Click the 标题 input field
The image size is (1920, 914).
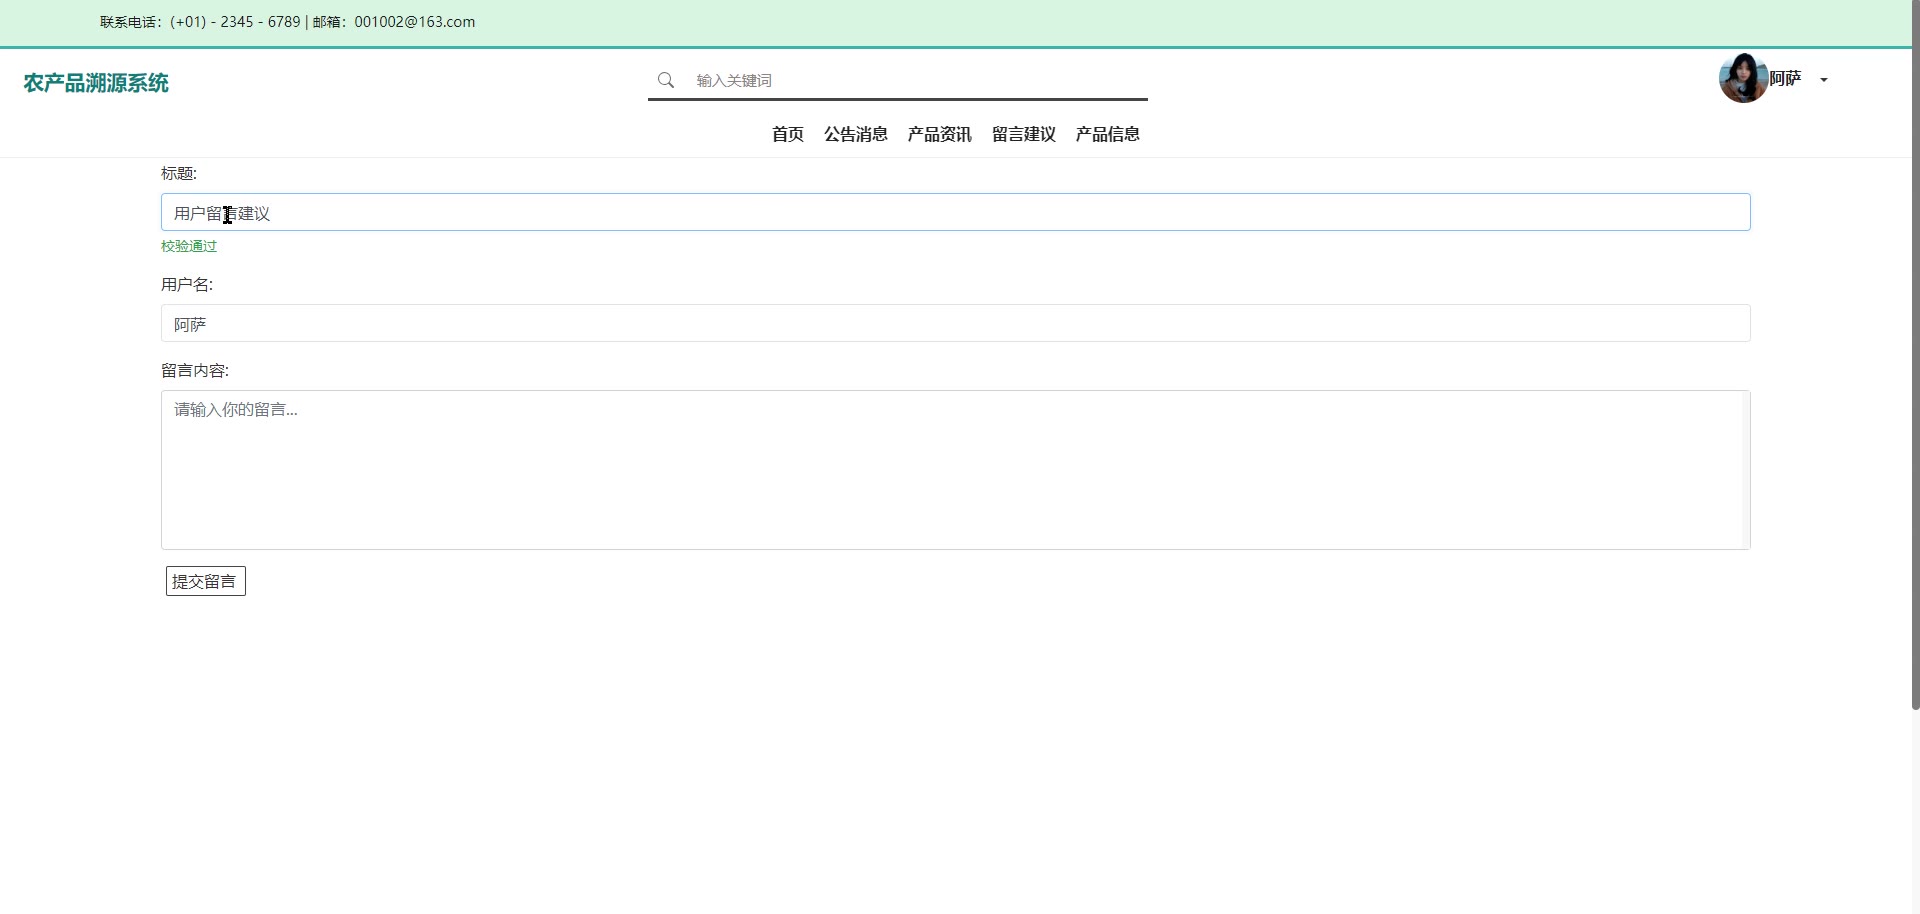[956, 212]
